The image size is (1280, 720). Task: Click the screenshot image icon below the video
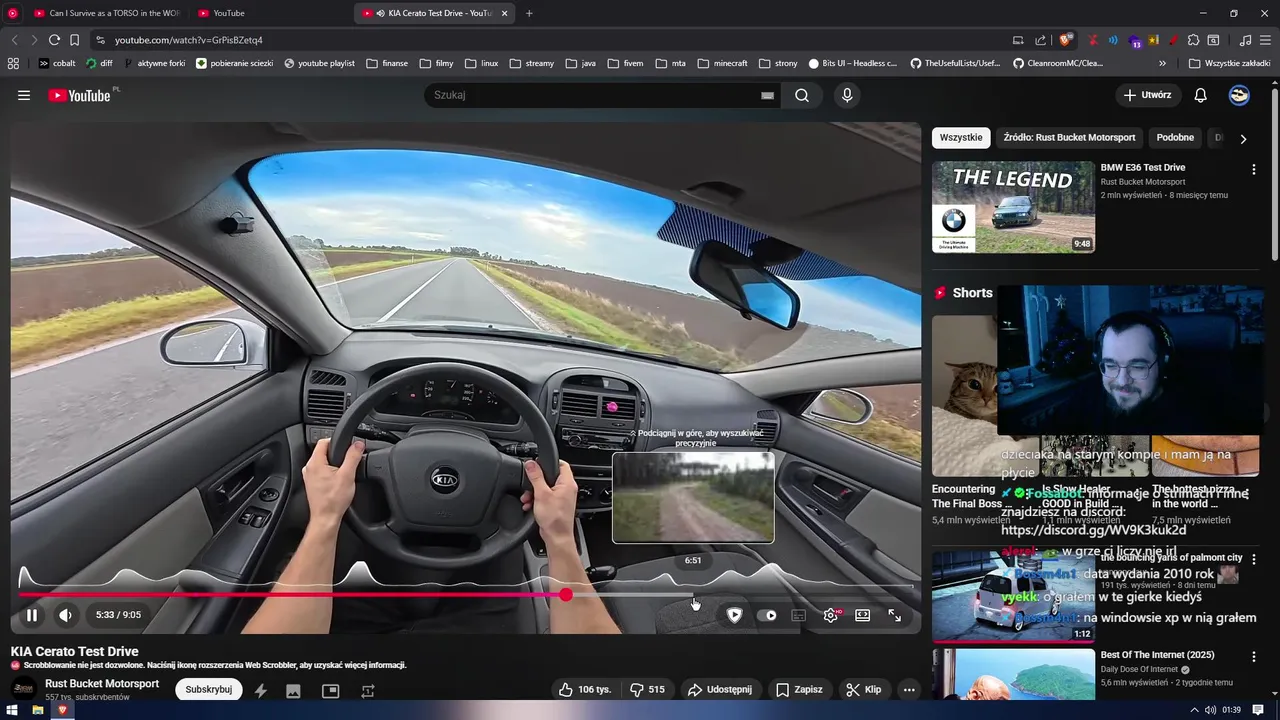click(293, 690)
